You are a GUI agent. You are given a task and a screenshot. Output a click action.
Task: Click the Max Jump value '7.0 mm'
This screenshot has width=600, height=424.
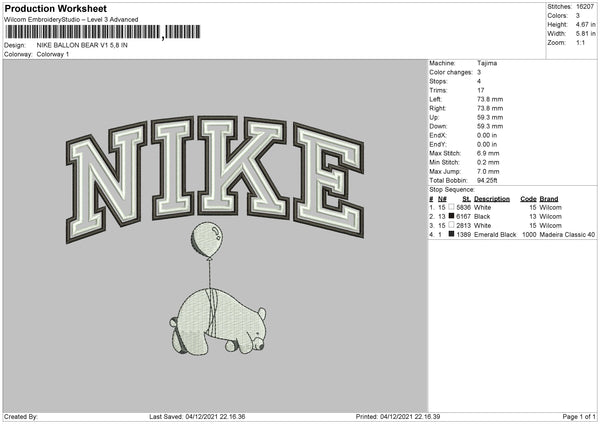click(x=488, y=171)
